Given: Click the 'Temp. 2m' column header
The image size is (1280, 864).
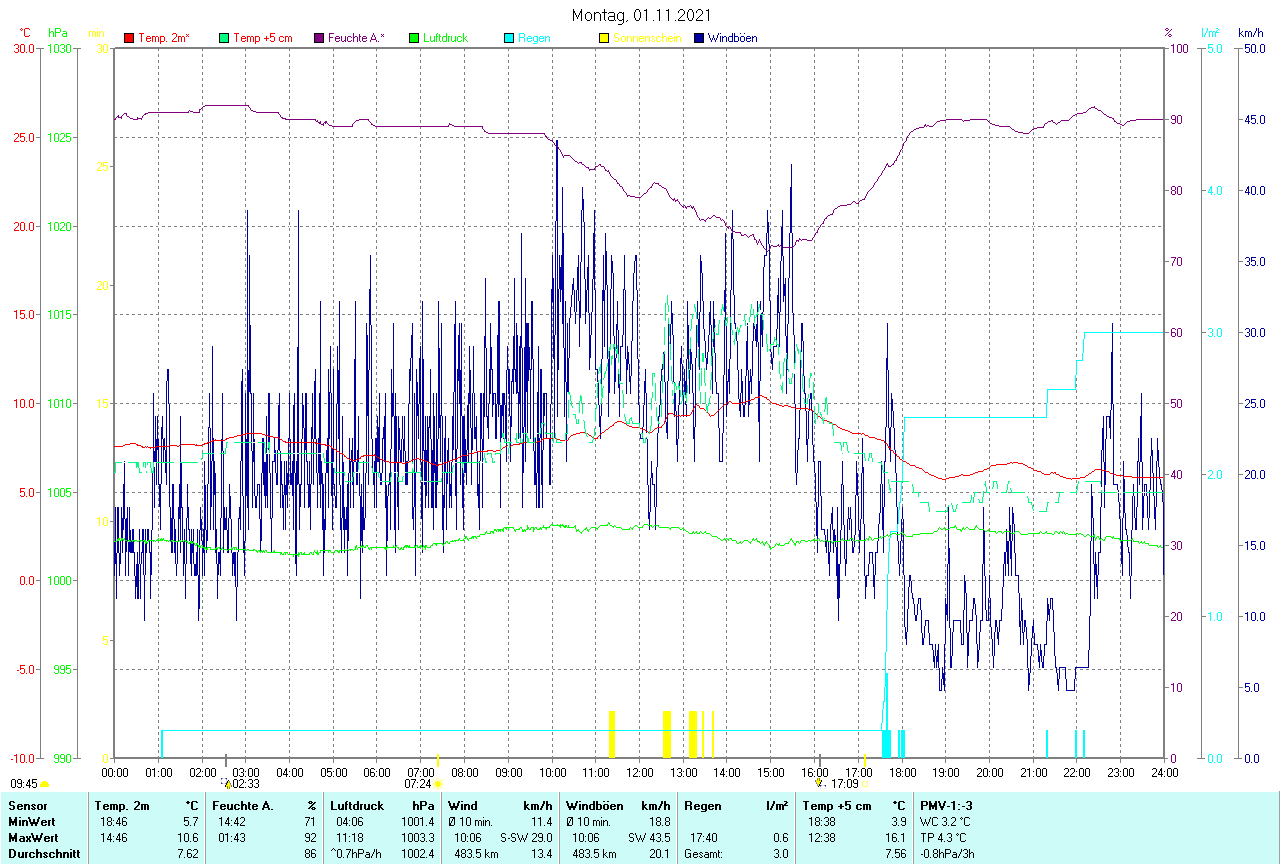Looking at the screenshot, I should tap(122, 805).
